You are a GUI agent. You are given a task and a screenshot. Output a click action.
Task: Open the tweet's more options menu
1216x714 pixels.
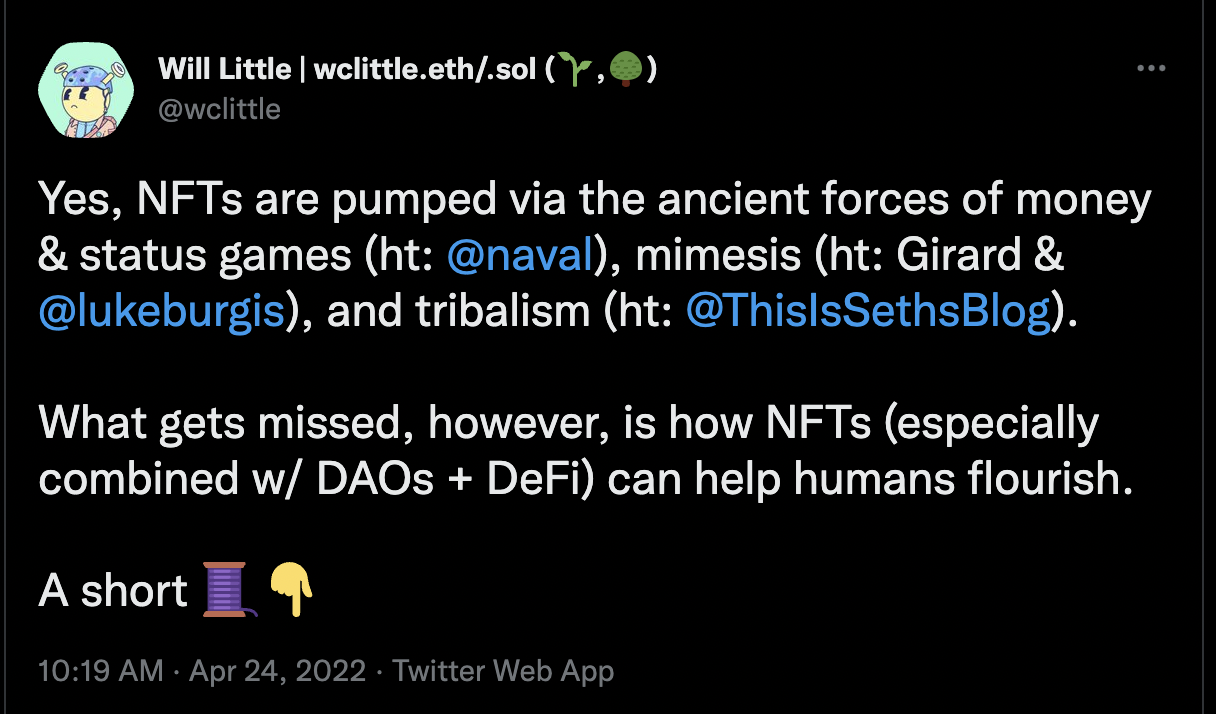pyautogui.click(x=1152, y=68)
